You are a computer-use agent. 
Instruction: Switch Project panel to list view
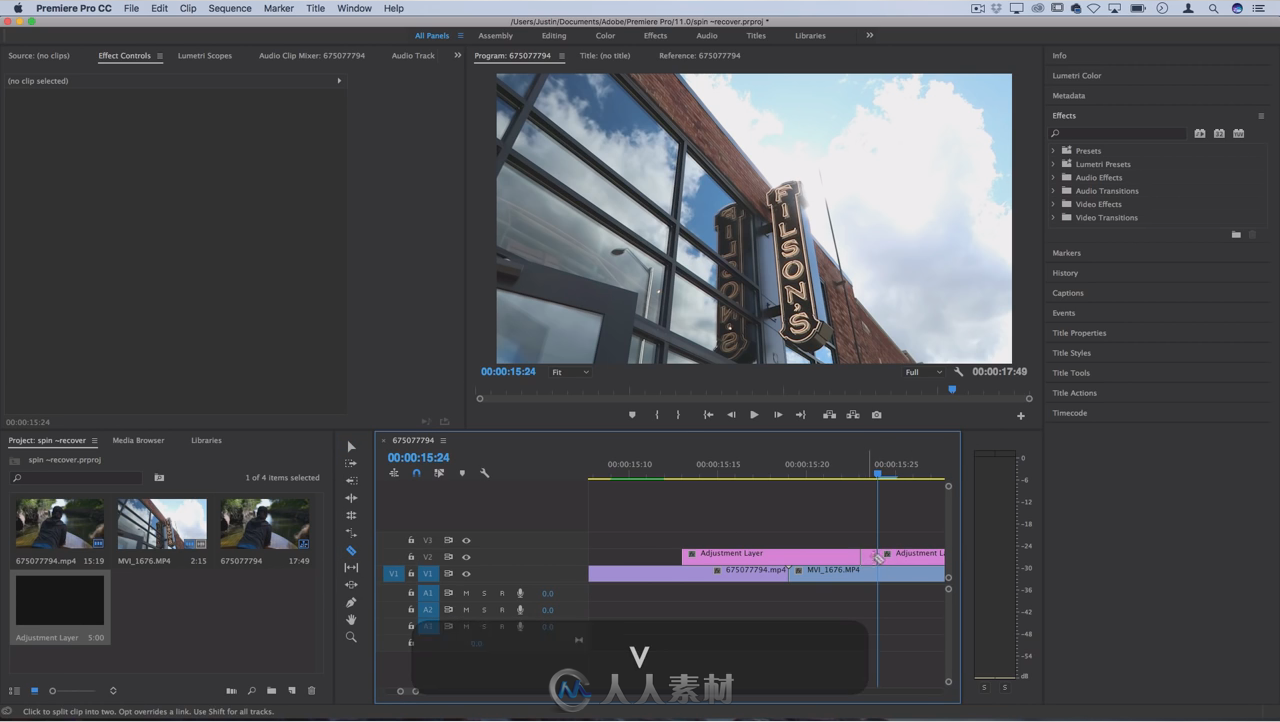(15, 691)
